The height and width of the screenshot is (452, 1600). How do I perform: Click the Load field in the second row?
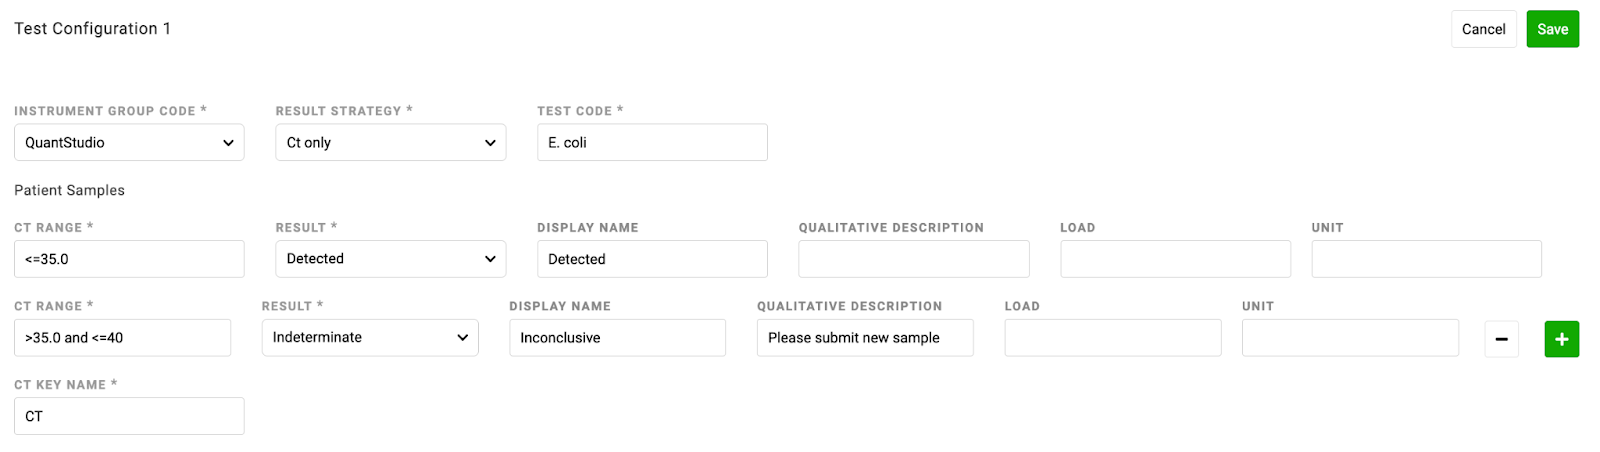(1113, 338)
